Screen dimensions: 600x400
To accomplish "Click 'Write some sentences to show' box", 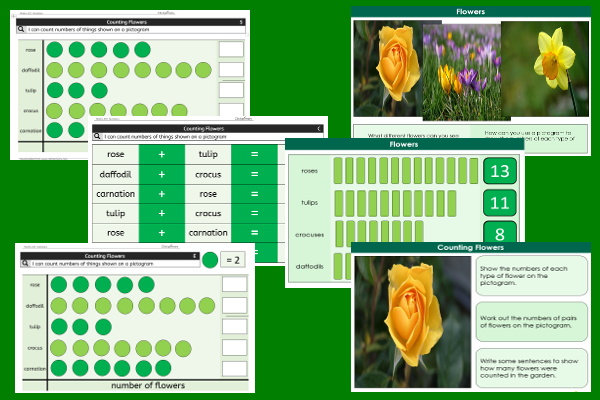I will [x=532, y=368].
